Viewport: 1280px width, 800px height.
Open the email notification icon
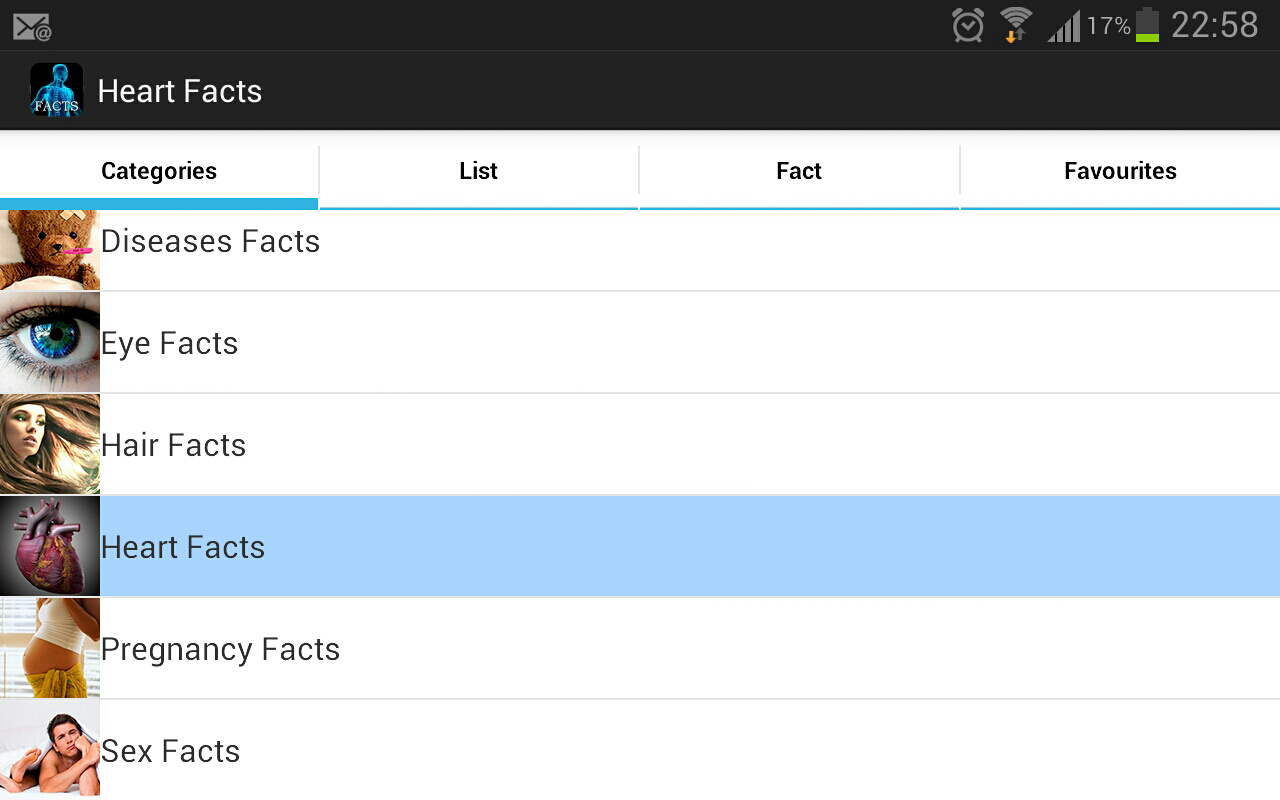pos(32,27)
